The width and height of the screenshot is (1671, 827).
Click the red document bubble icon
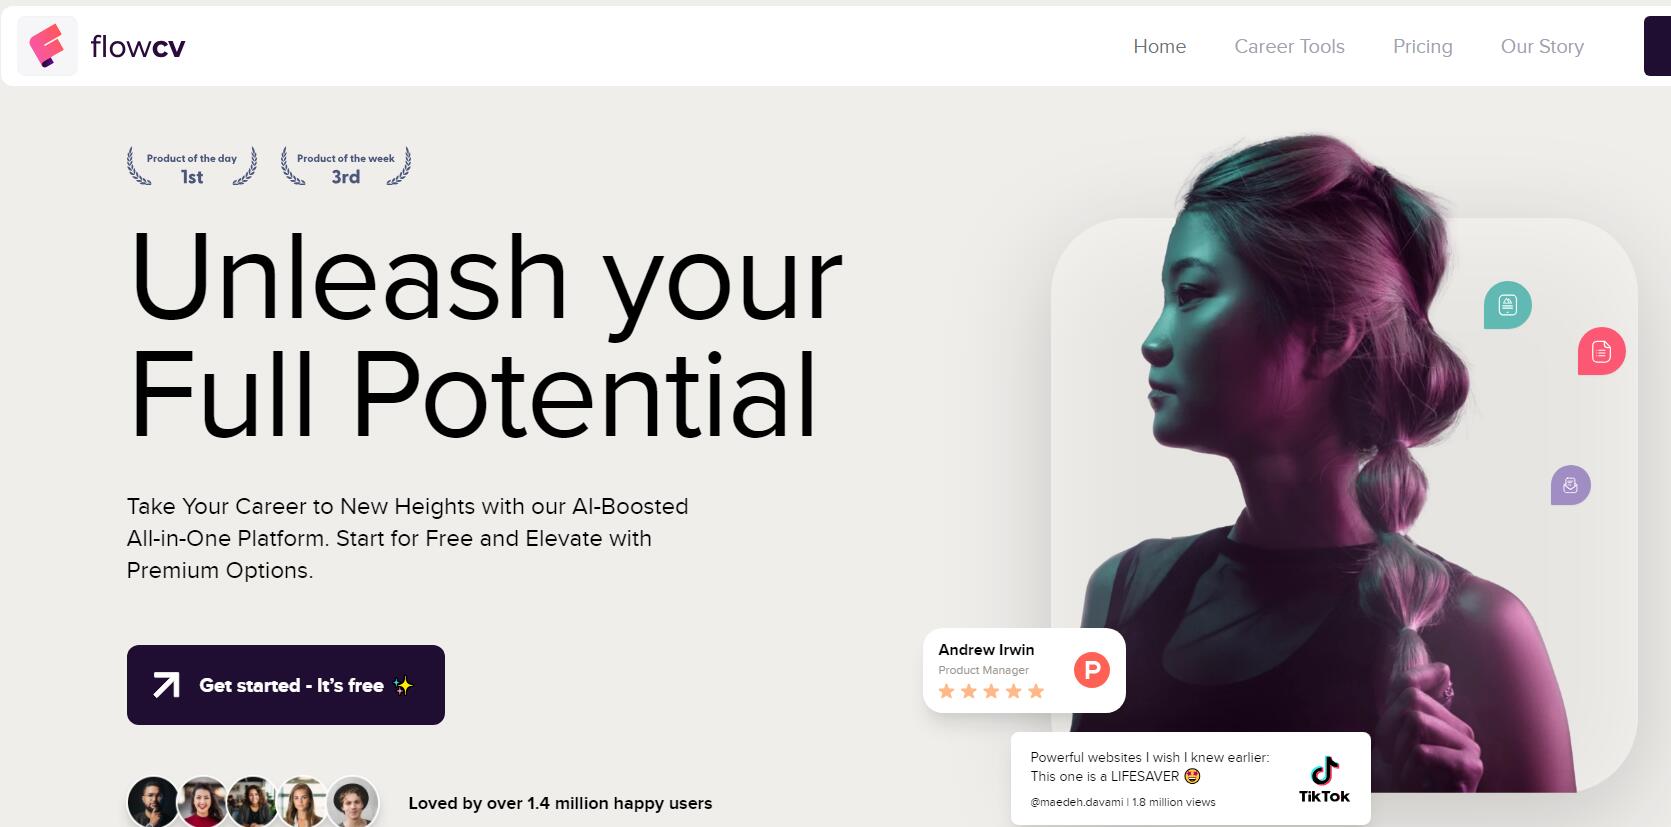pyautogui.click(x=1601, y=352)
